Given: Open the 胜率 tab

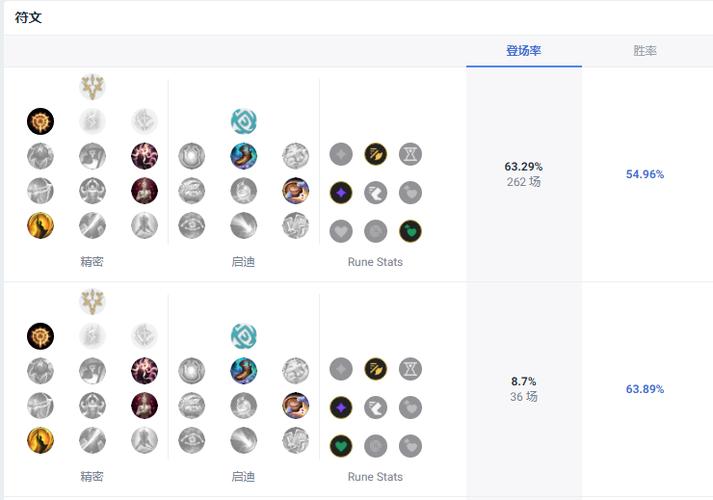Looking at the screenshot, I should click(645, 51).
